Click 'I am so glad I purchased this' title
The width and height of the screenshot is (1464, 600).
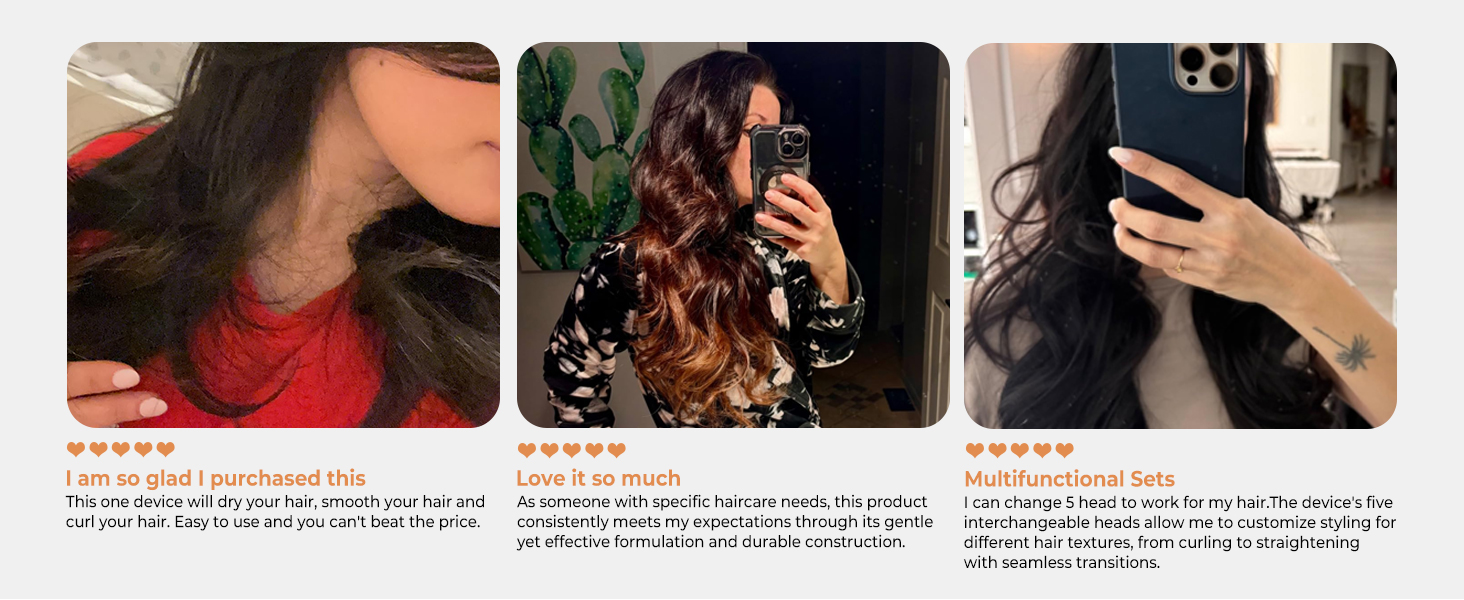point(216,478)
